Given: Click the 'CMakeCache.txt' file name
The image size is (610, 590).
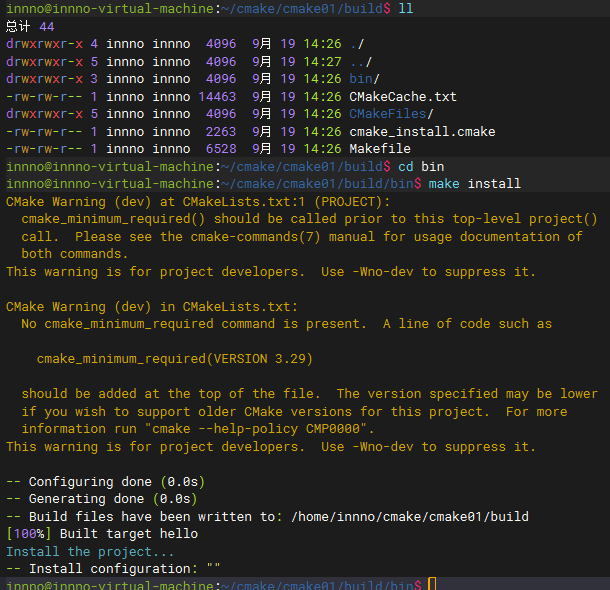Looking at the screenshot, I should tap(403, 96).
